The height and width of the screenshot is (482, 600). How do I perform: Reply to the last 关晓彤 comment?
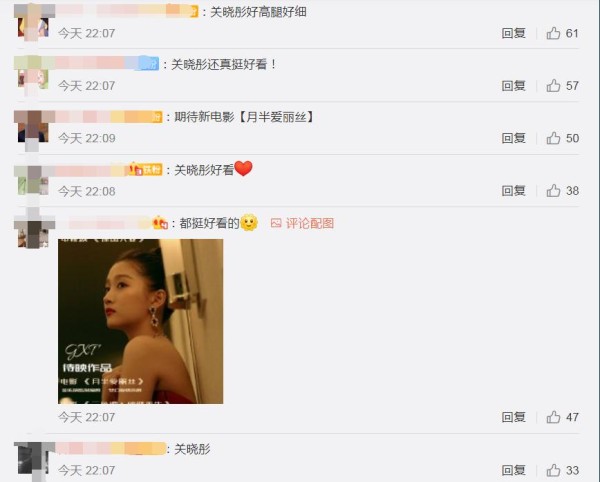pos(514,470)
